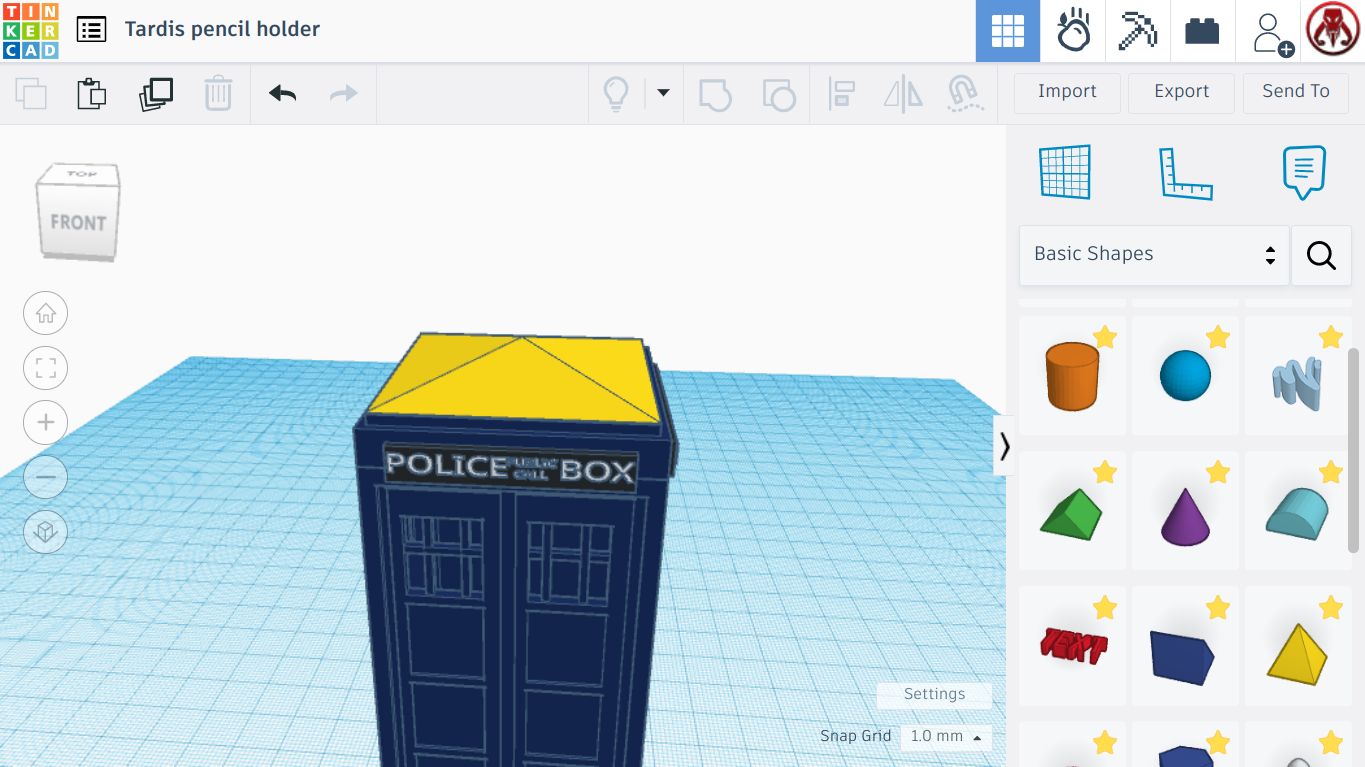Screen dimensions: 1365x767
Task: Open workplane Settings button
Action: tap(934, 695)
